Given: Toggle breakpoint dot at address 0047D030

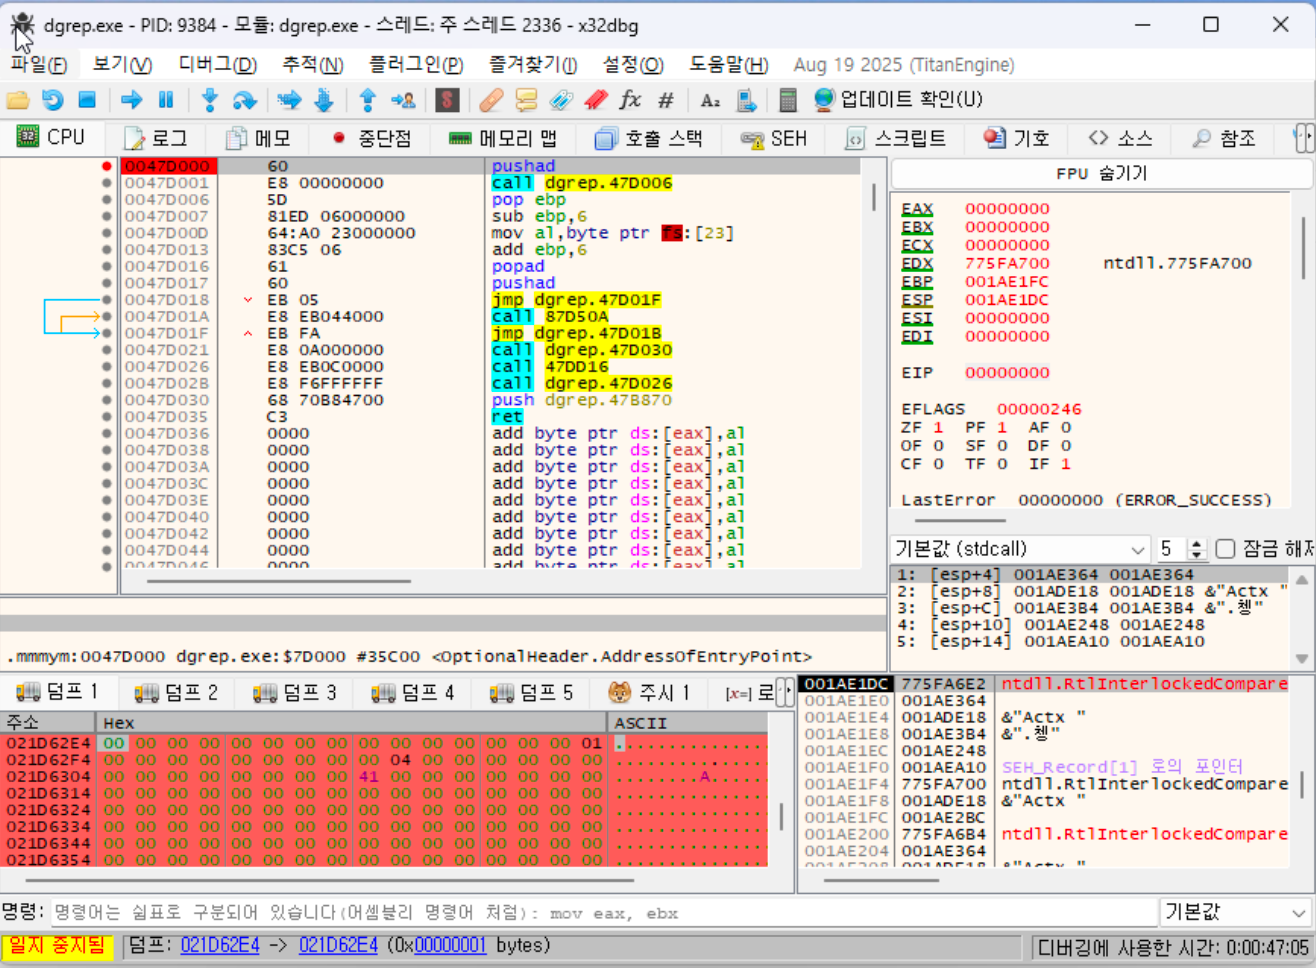Looking at the screenshot, I should coord(107,400).
